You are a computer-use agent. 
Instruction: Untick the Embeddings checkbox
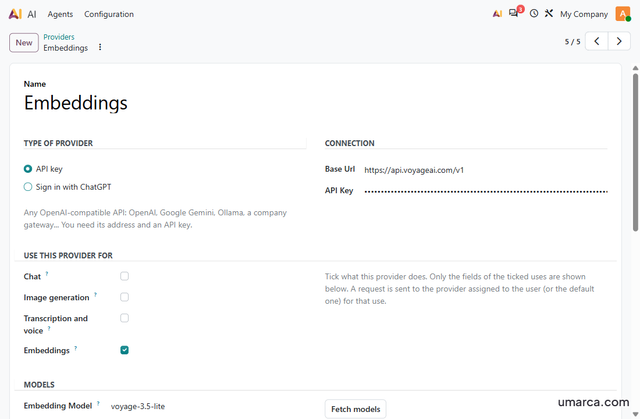click(124, 350)
